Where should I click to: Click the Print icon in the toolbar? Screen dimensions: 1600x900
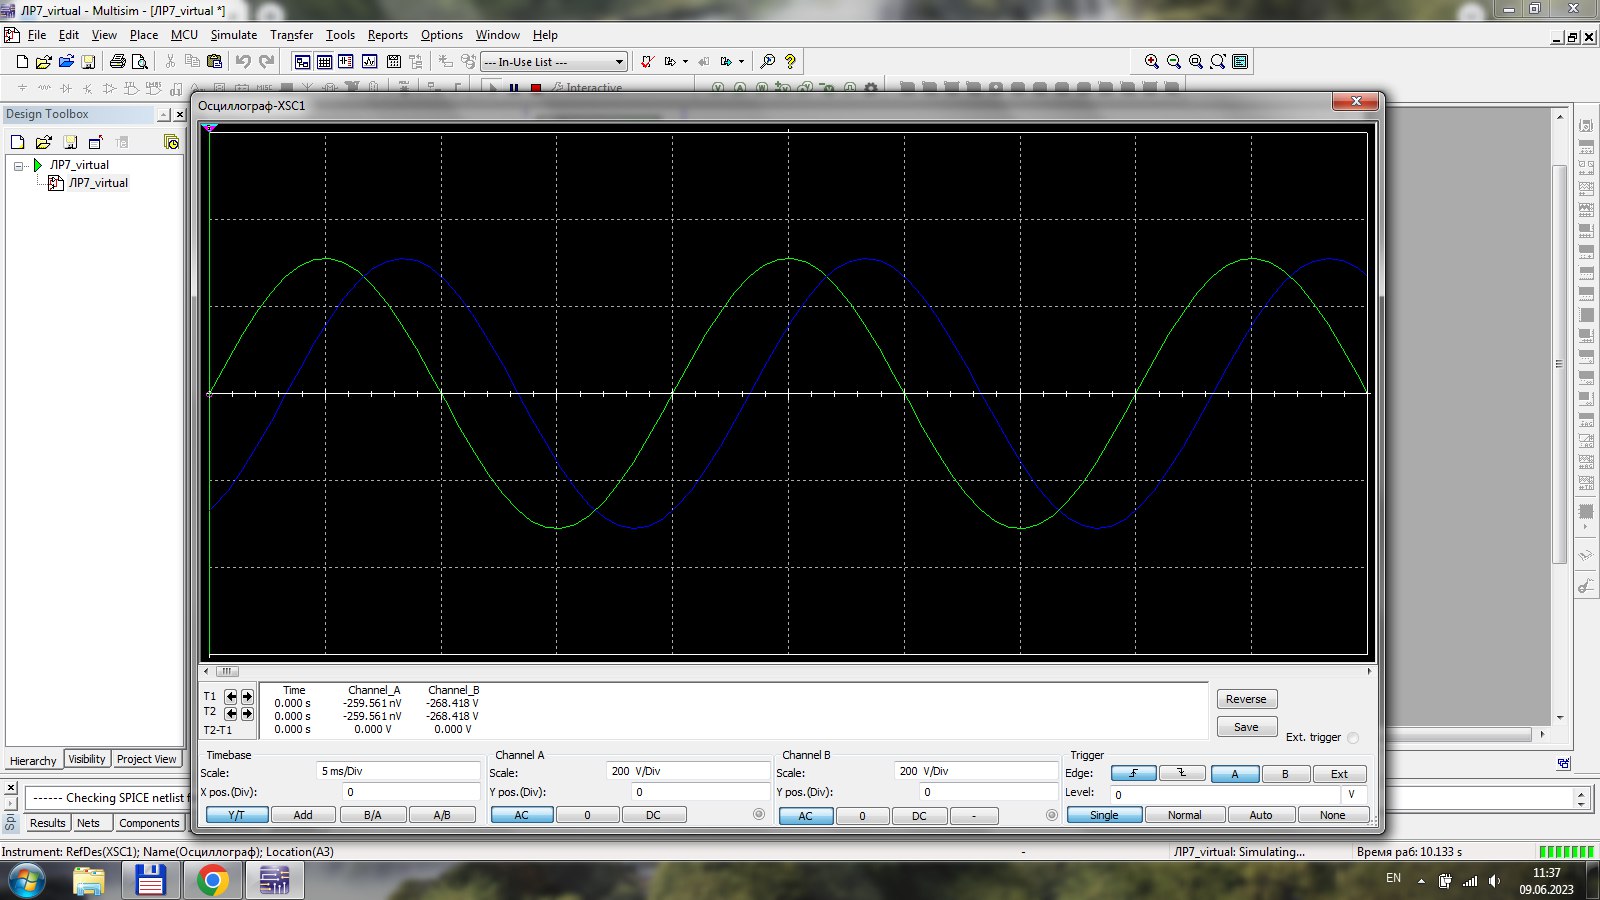[x=117, y=62]
